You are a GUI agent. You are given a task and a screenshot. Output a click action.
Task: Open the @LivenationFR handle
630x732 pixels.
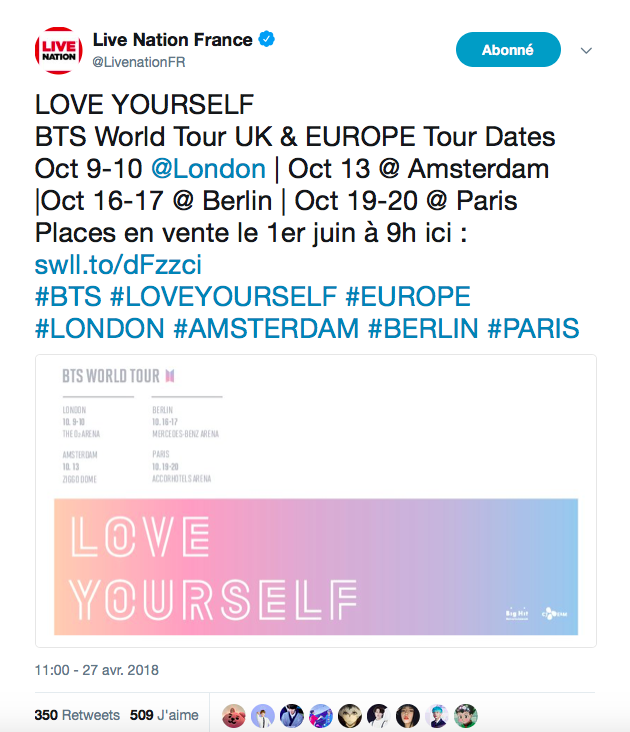pos(139,62)
